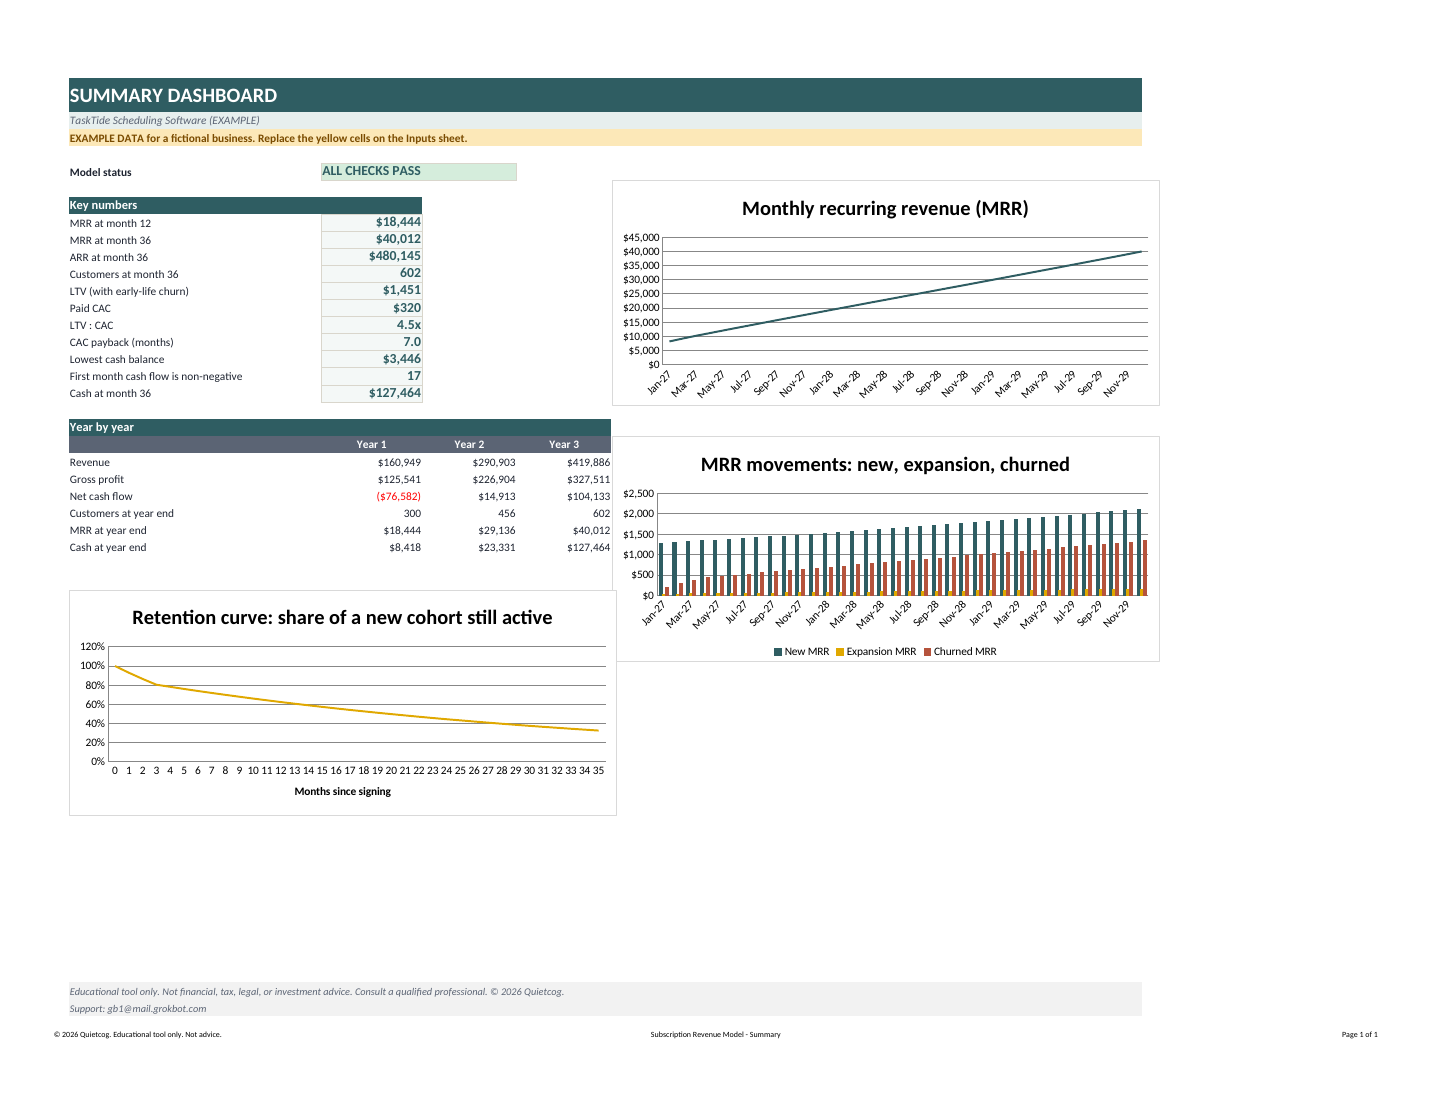
Task: Click the Subscription Revenue Model - Summary footer
Action: tap(715, 1035)
